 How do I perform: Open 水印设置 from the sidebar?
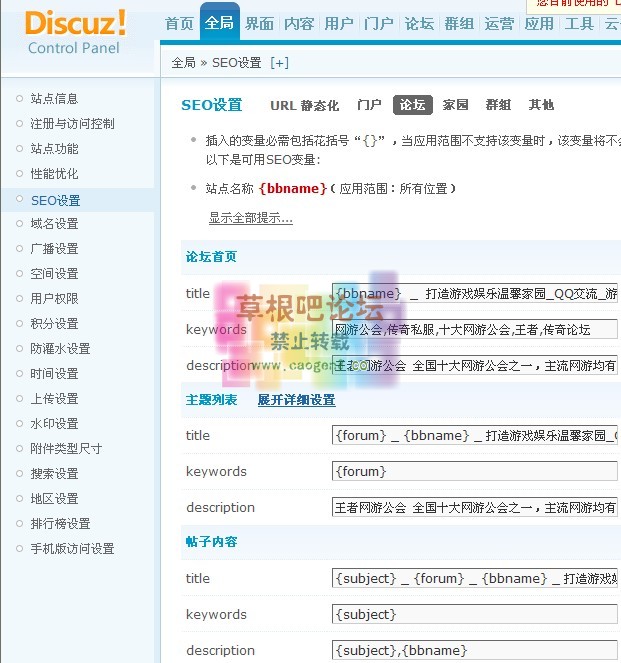(54, 424)
